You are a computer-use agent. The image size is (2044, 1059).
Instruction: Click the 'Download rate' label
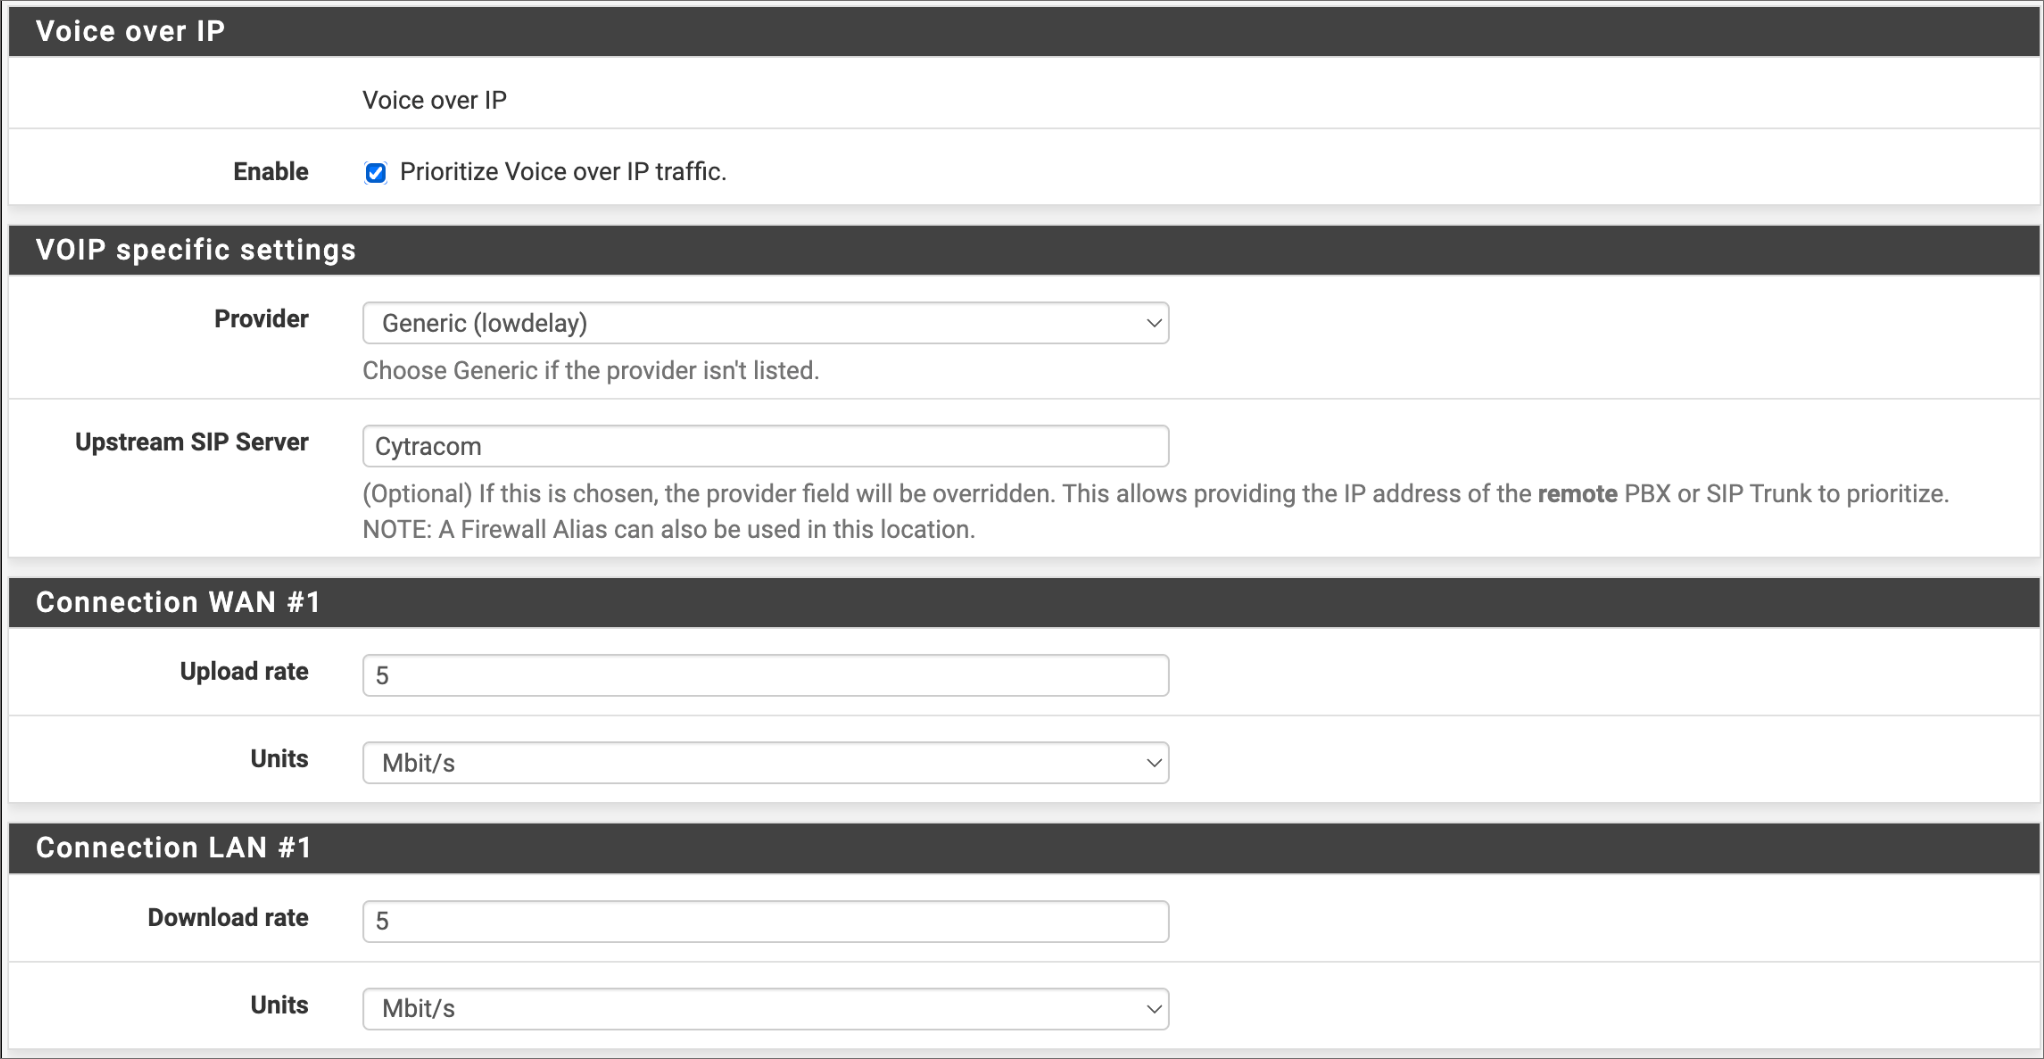point(228,917)
